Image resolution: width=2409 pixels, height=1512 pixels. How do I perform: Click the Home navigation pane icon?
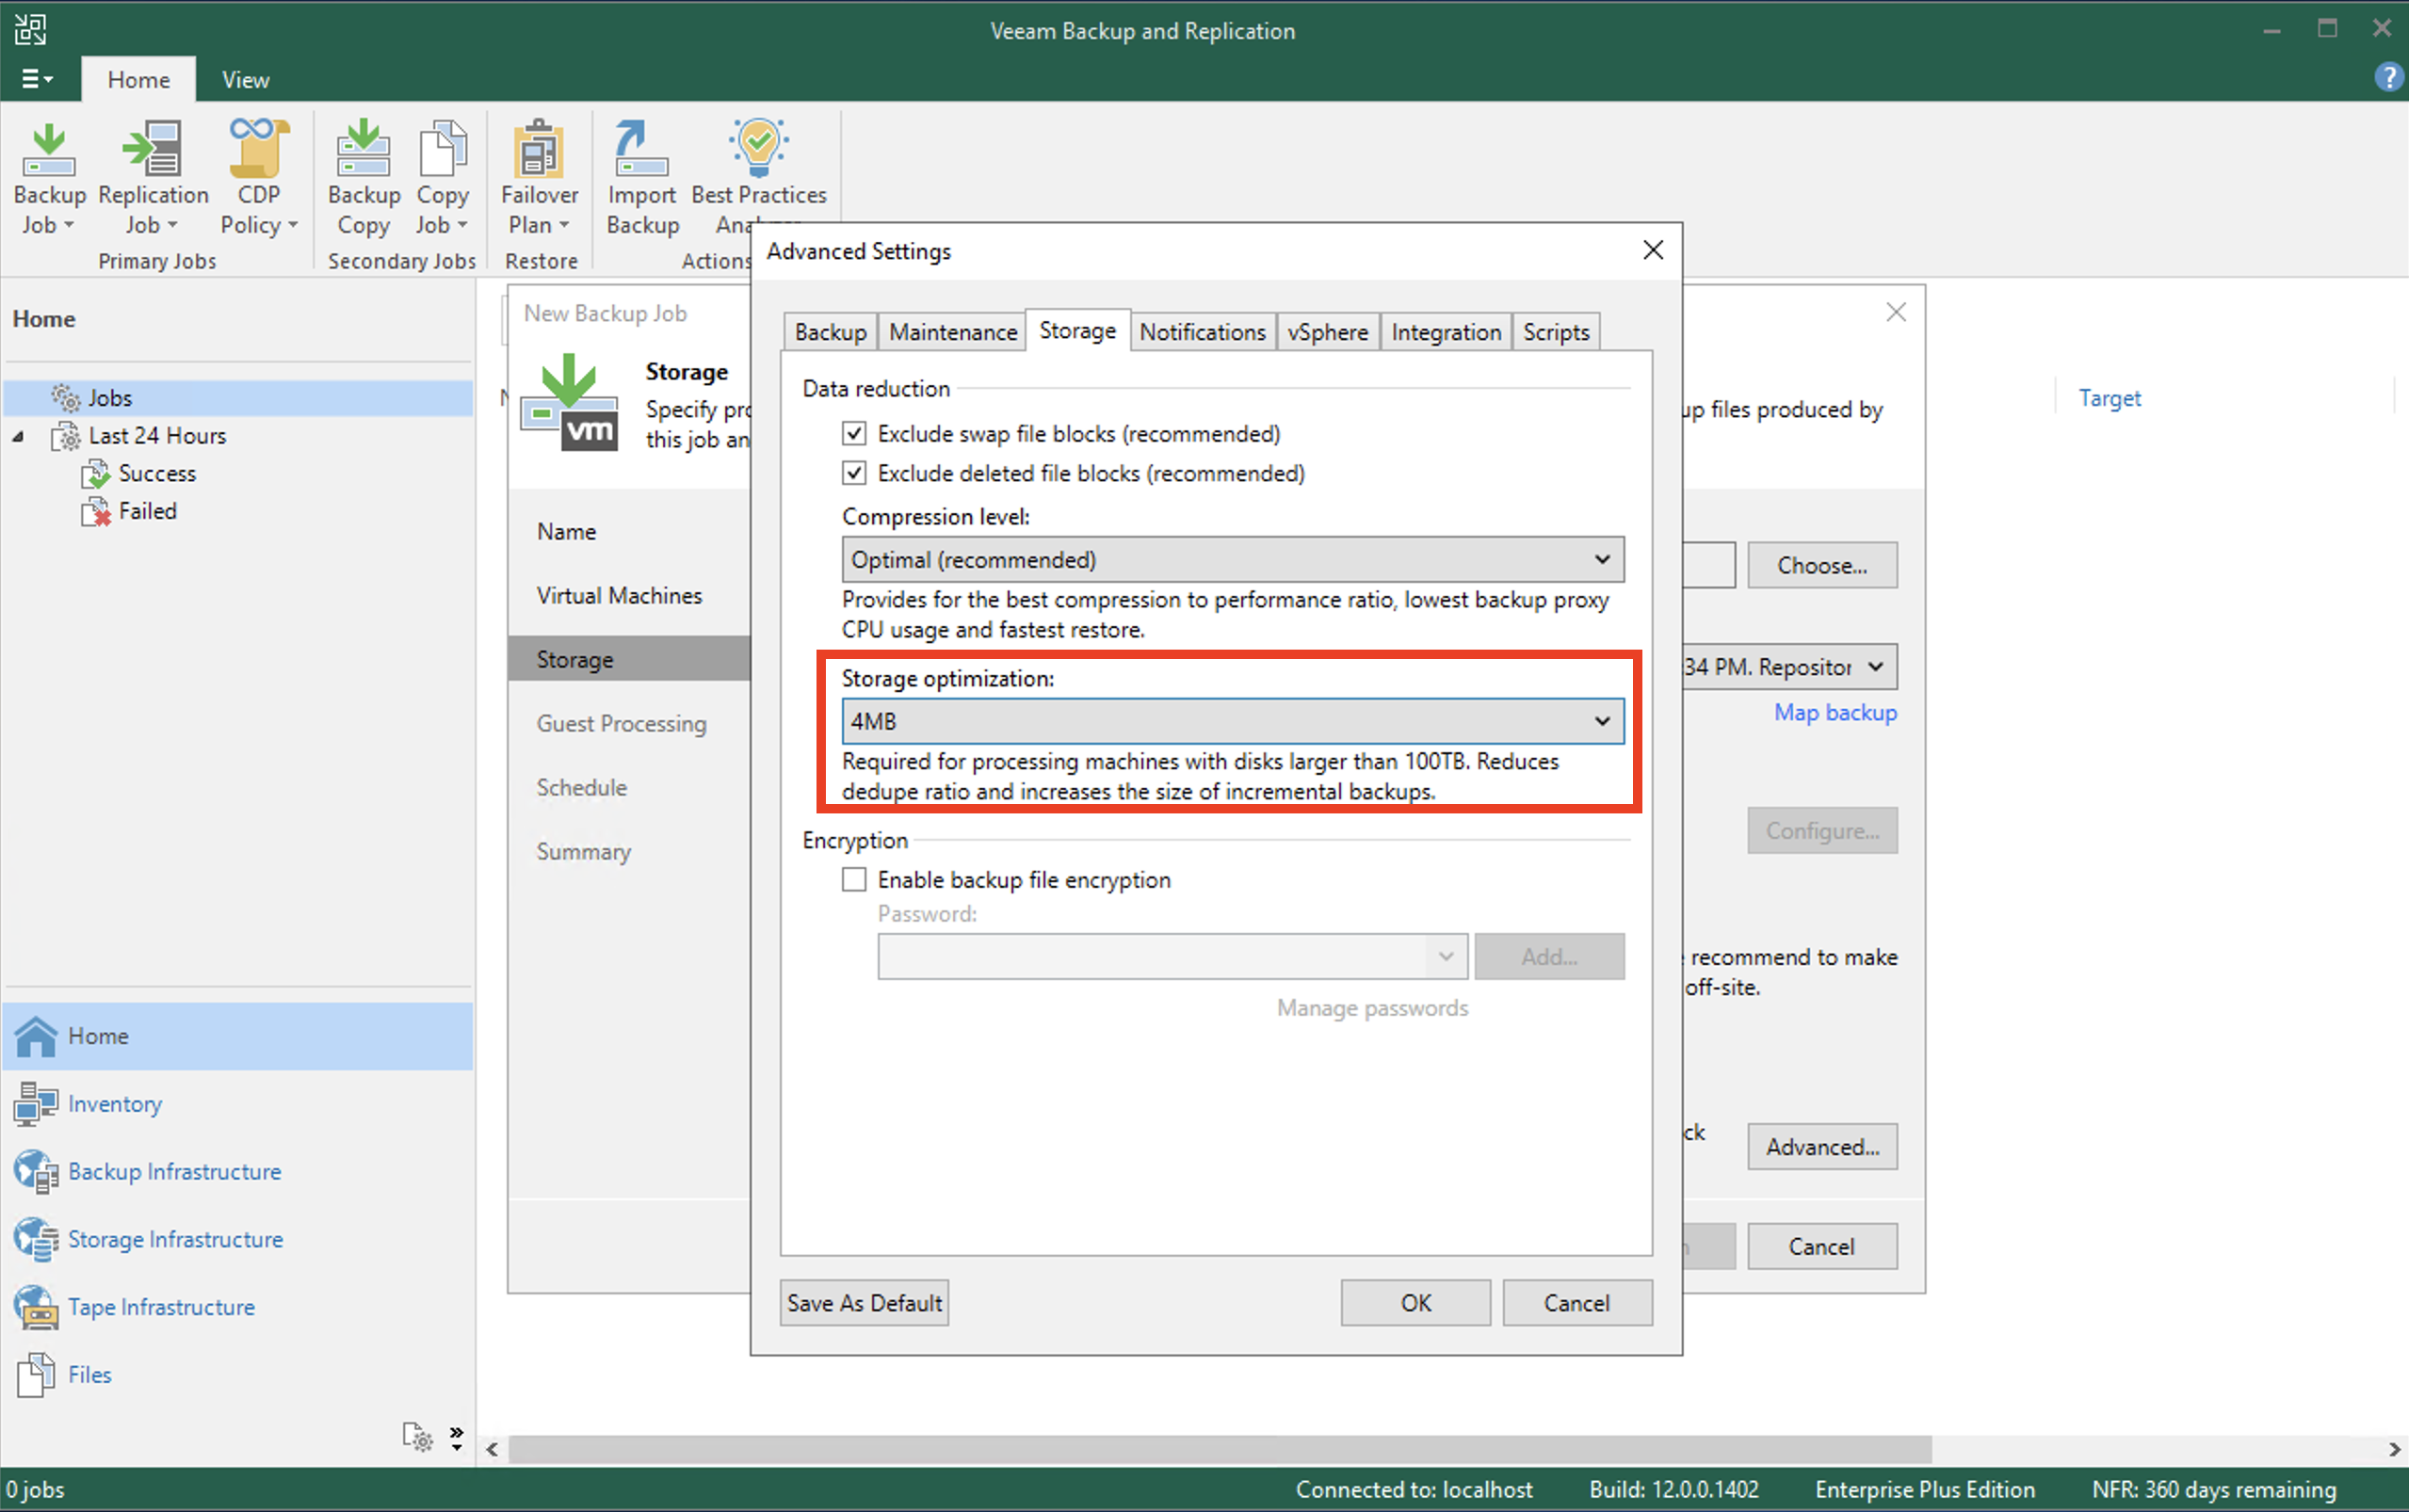point(36,1036)
